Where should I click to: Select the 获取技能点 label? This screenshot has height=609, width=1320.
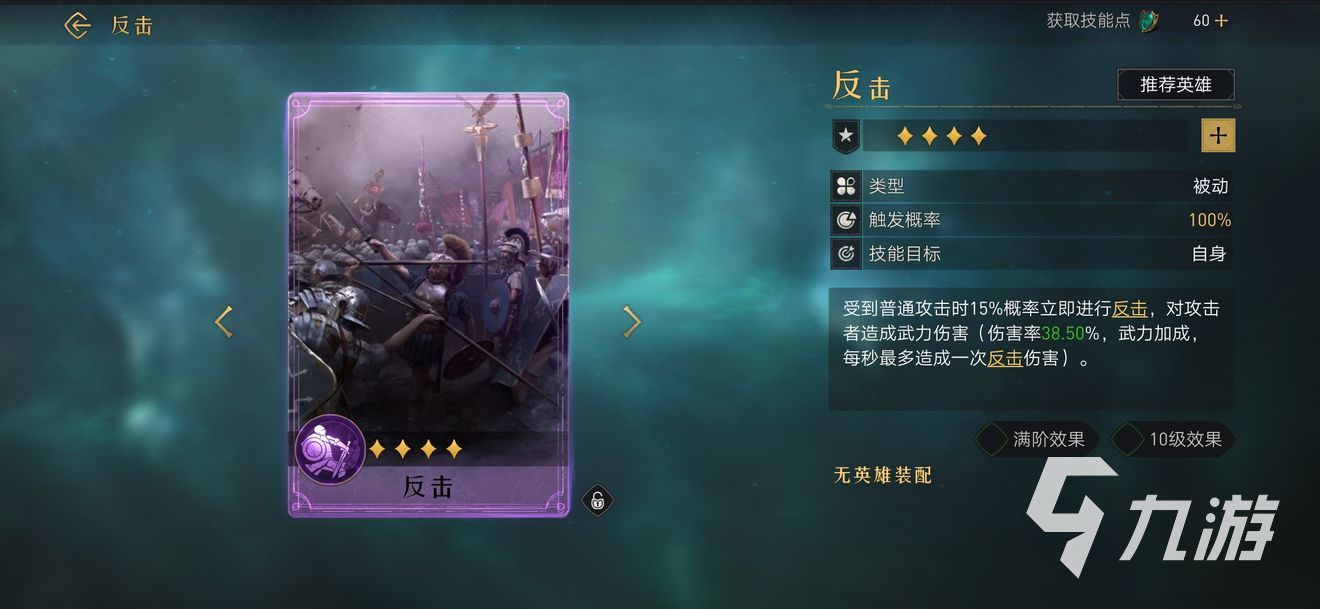[1089, 21]
